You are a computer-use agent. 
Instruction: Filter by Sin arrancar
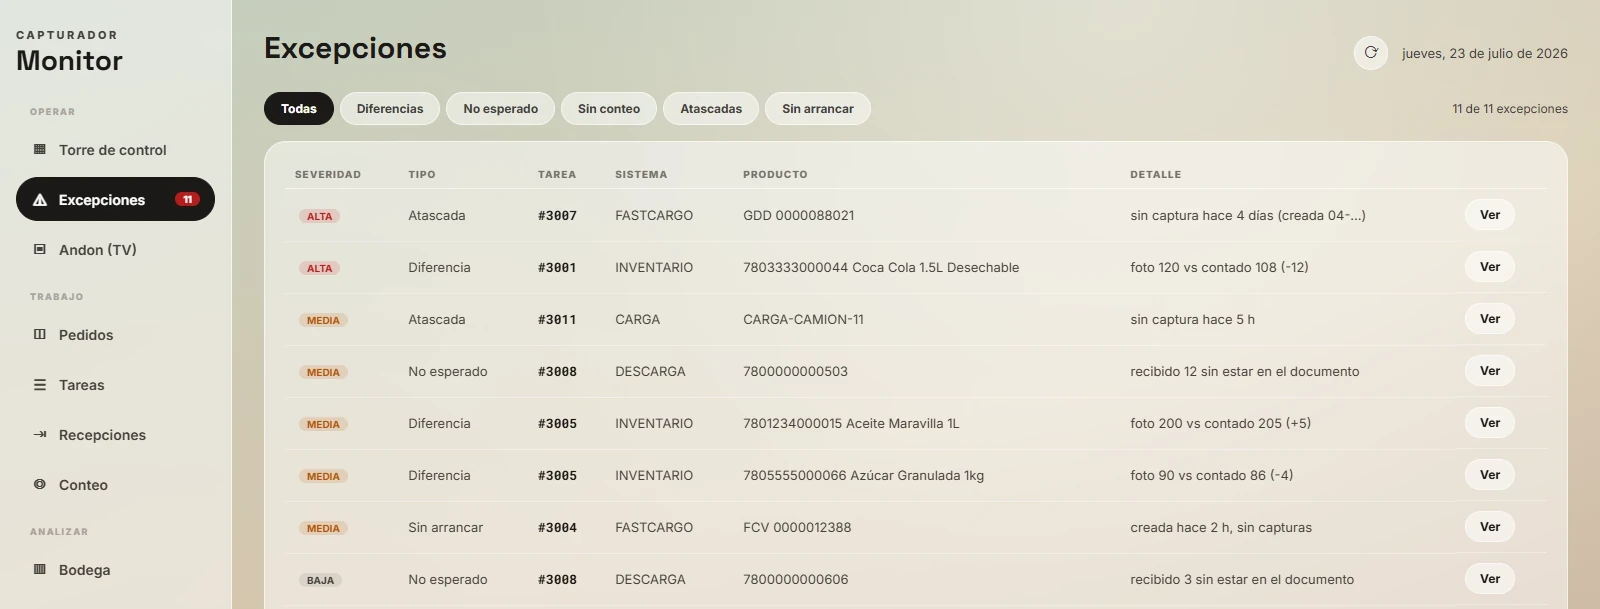point(818,109)
